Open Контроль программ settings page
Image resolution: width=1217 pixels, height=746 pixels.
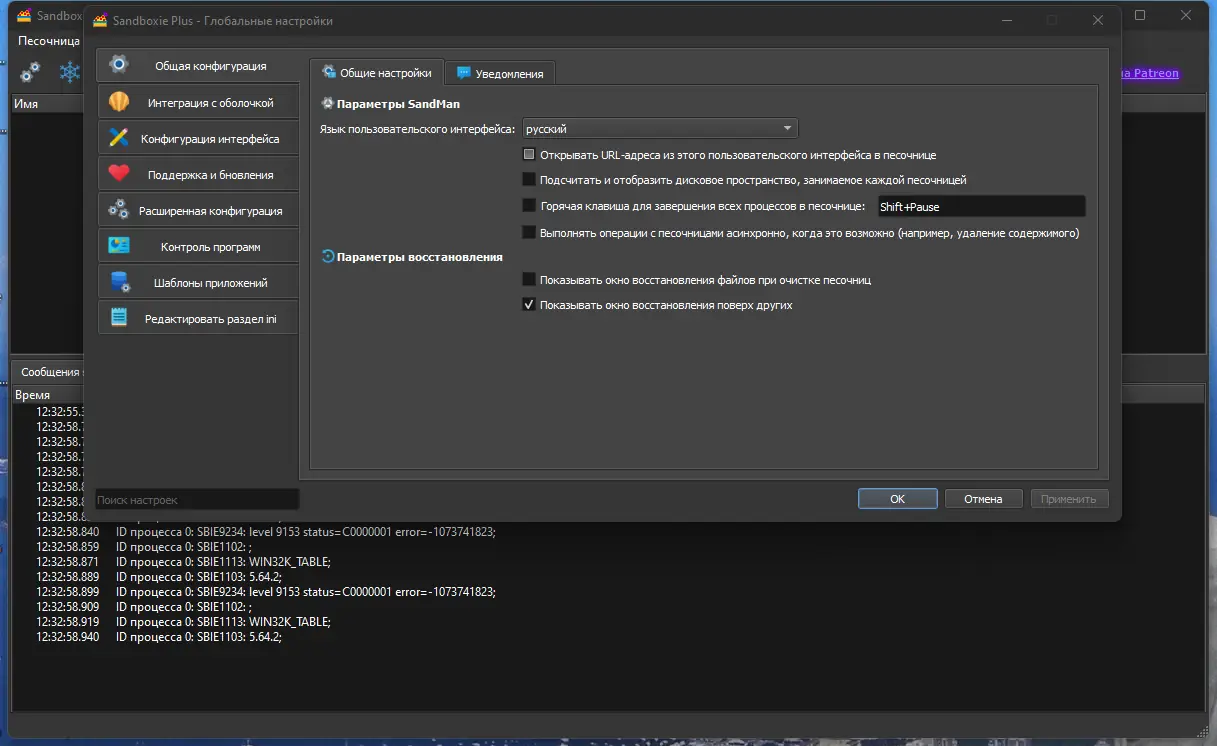[x=198, y=247]
